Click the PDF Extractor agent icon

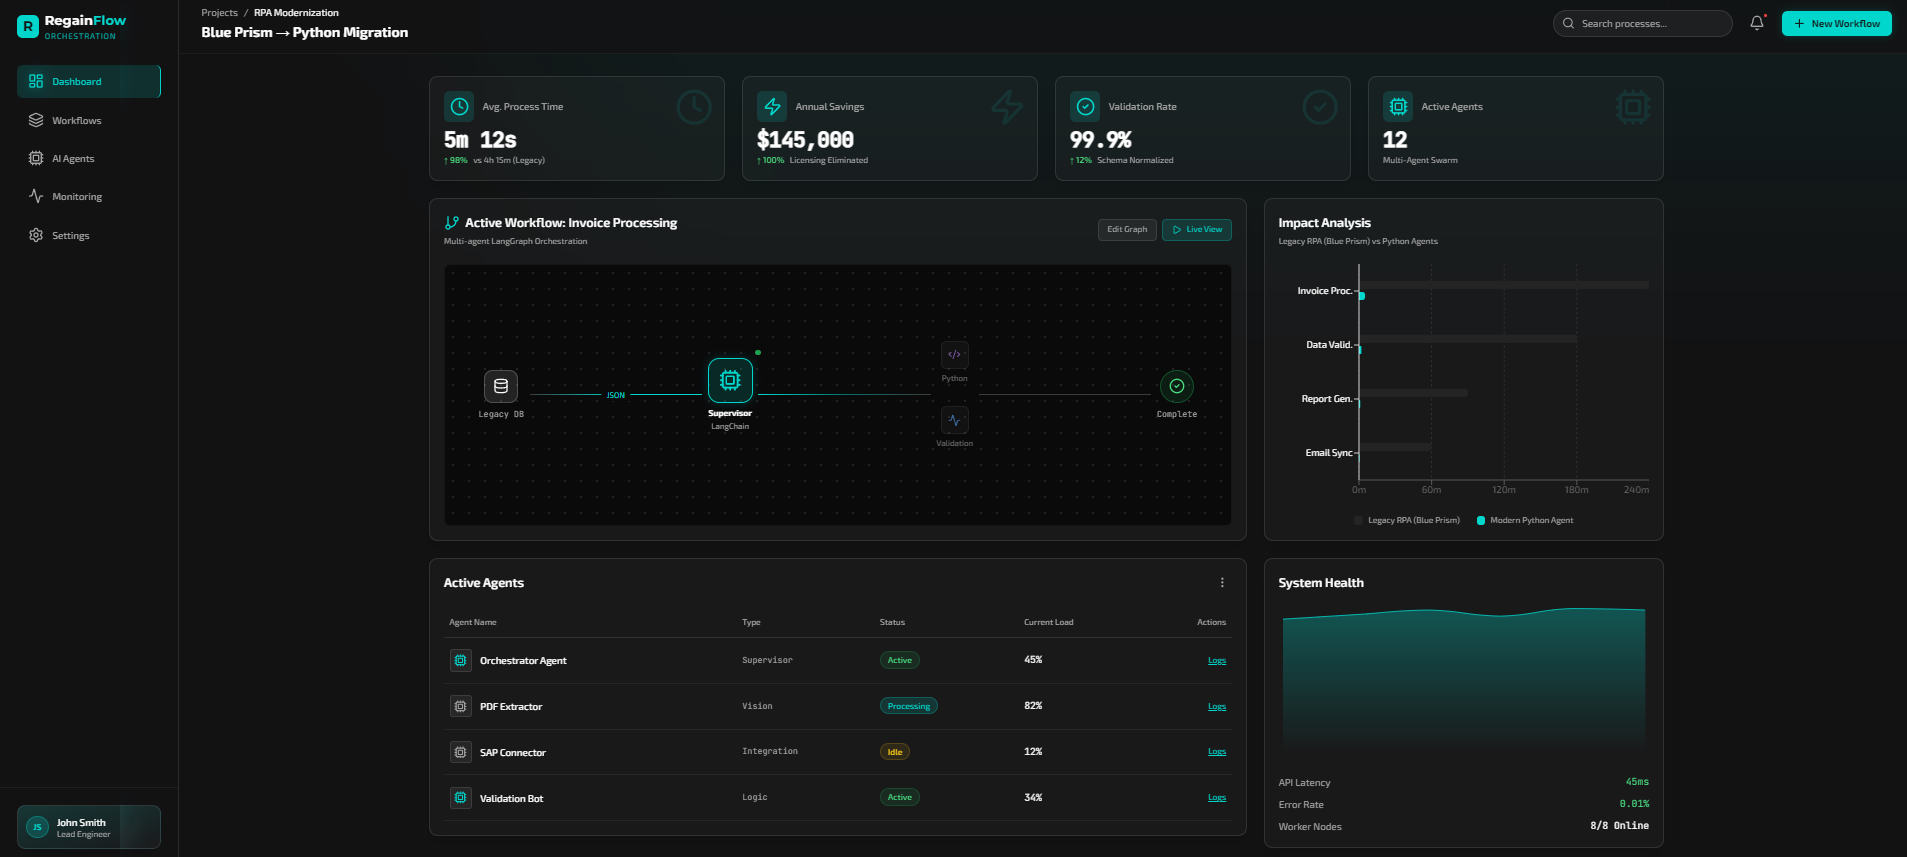click(x=460, y=707)
